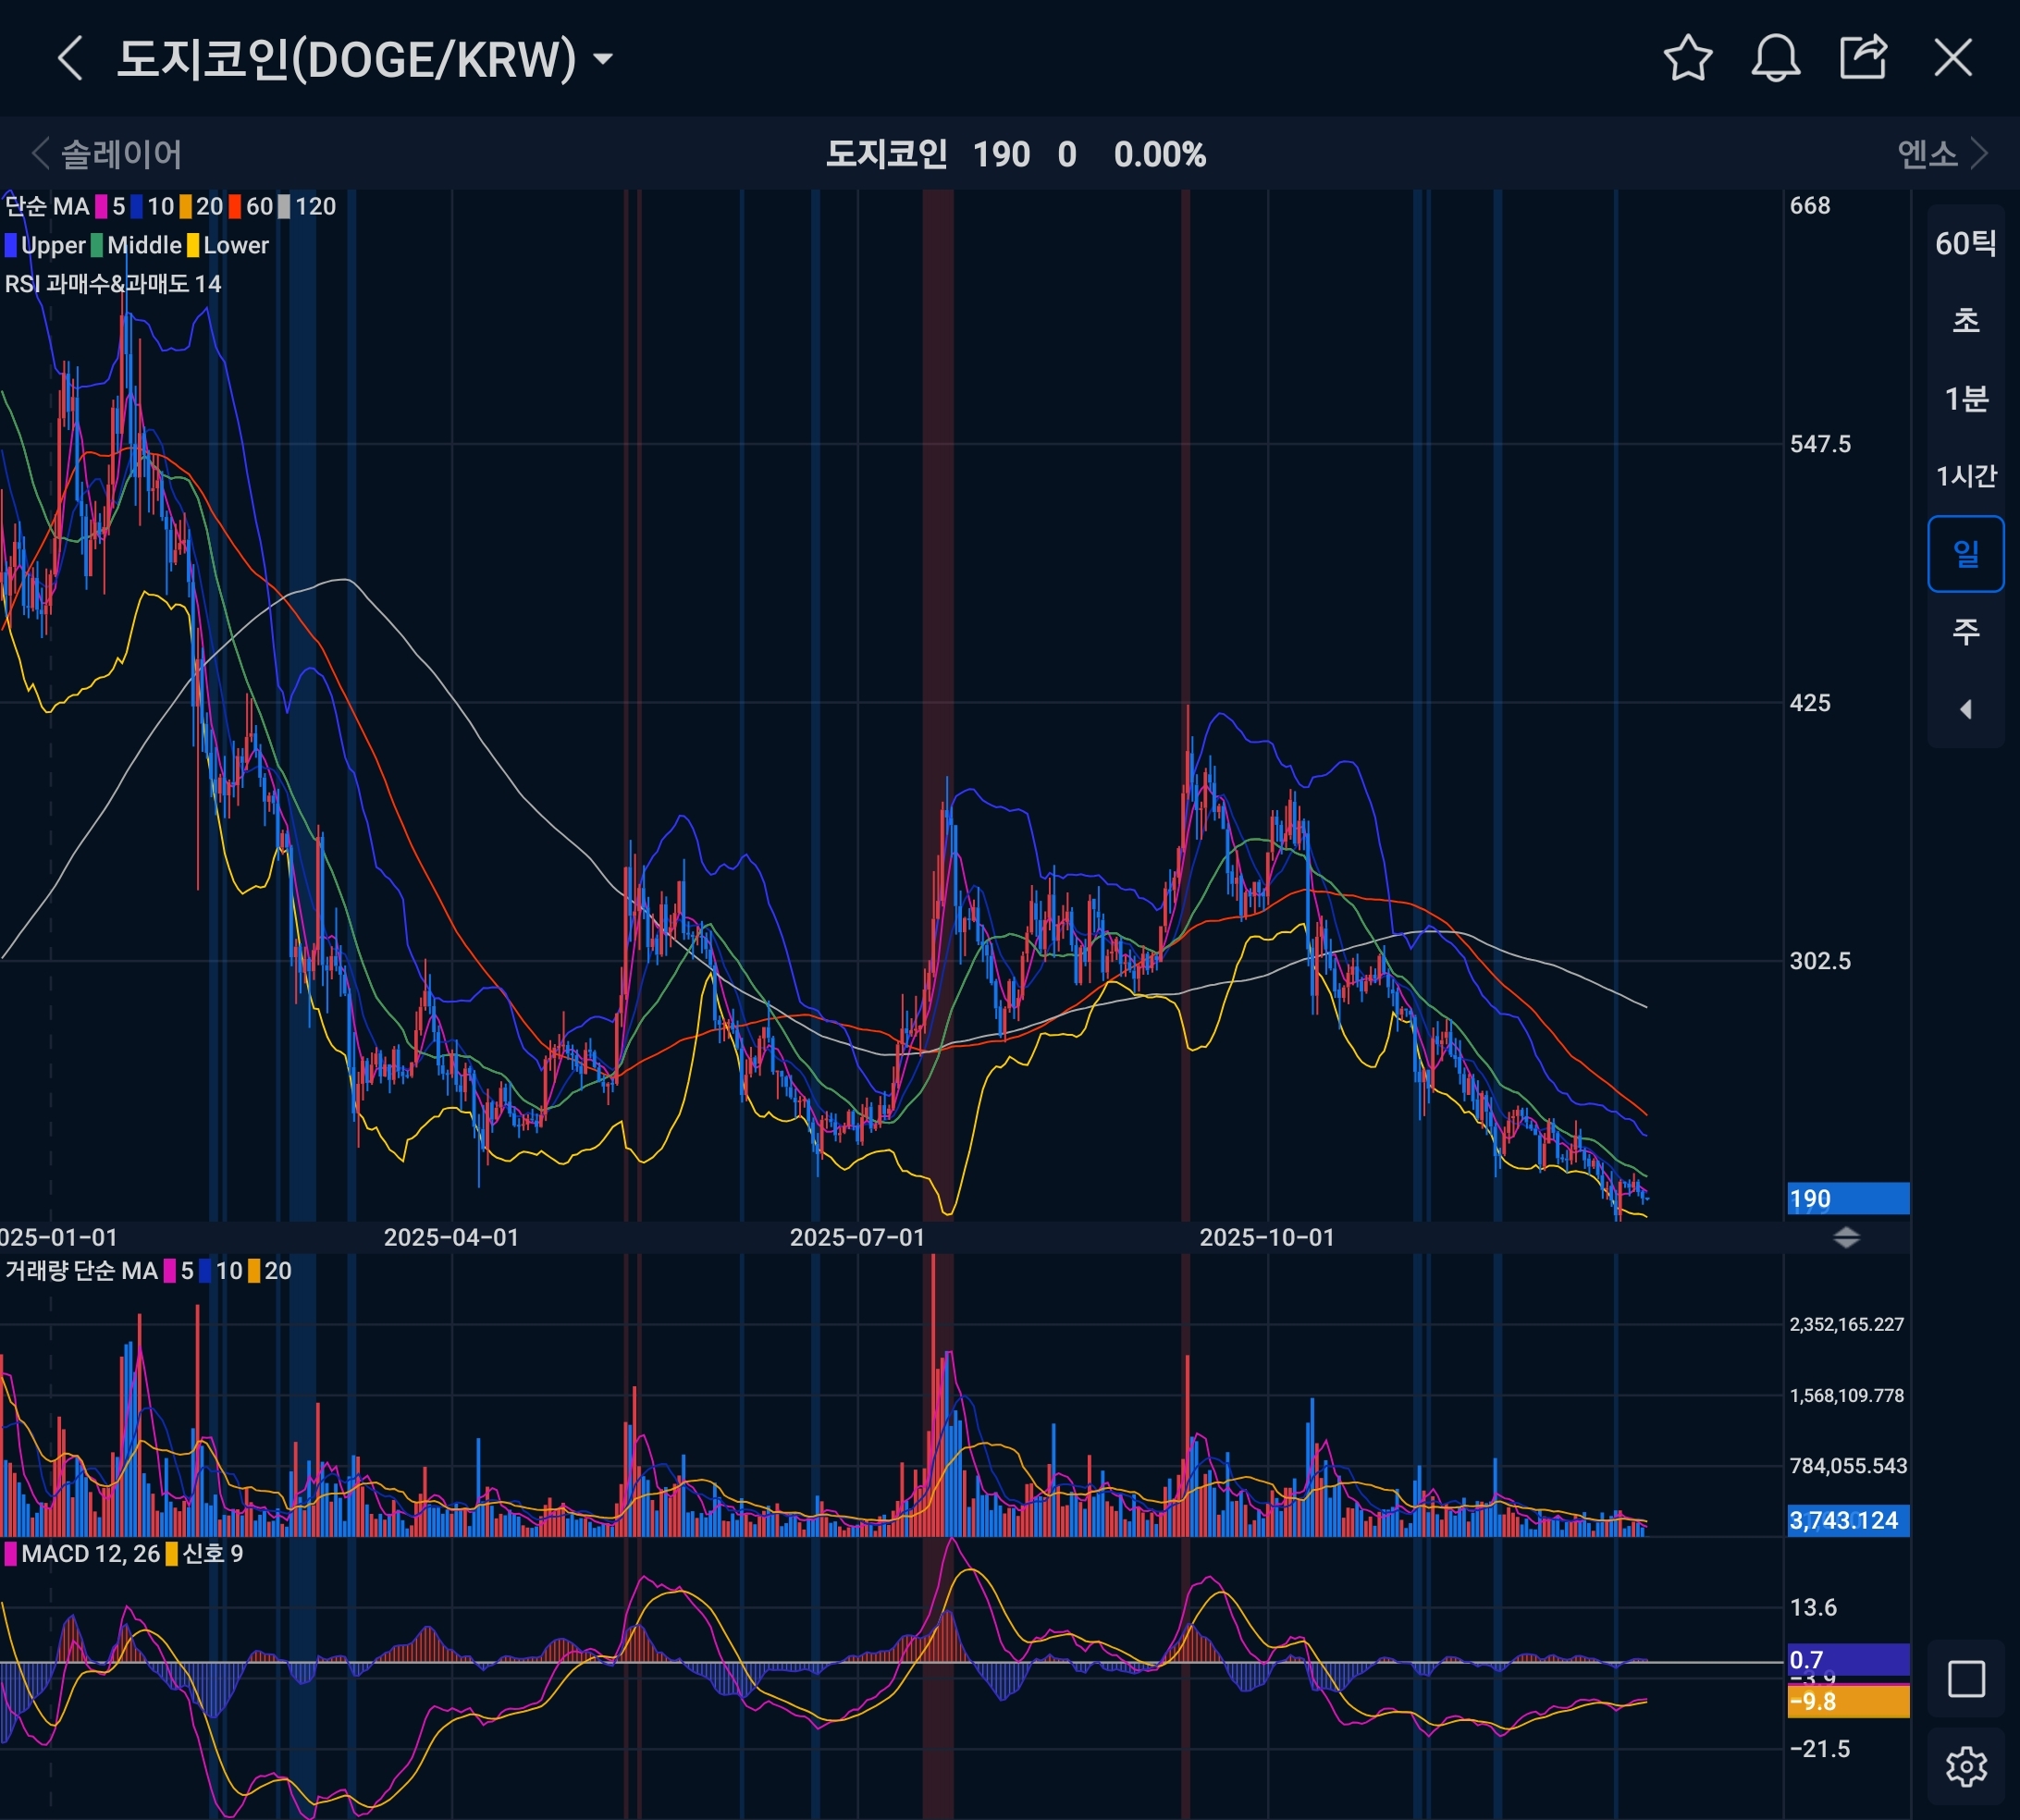Switch to 1분 timeframe
Screen dimensions: 2020x1820
1965,399
